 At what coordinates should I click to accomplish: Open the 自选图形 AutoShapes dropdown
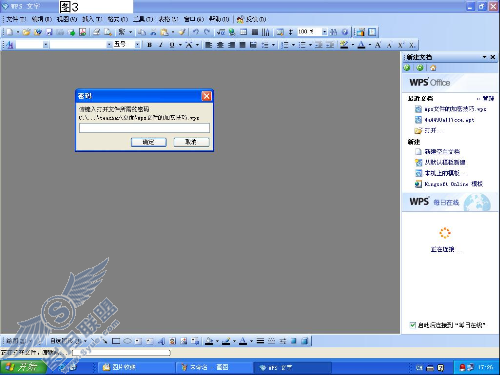(x=68, y=341)
